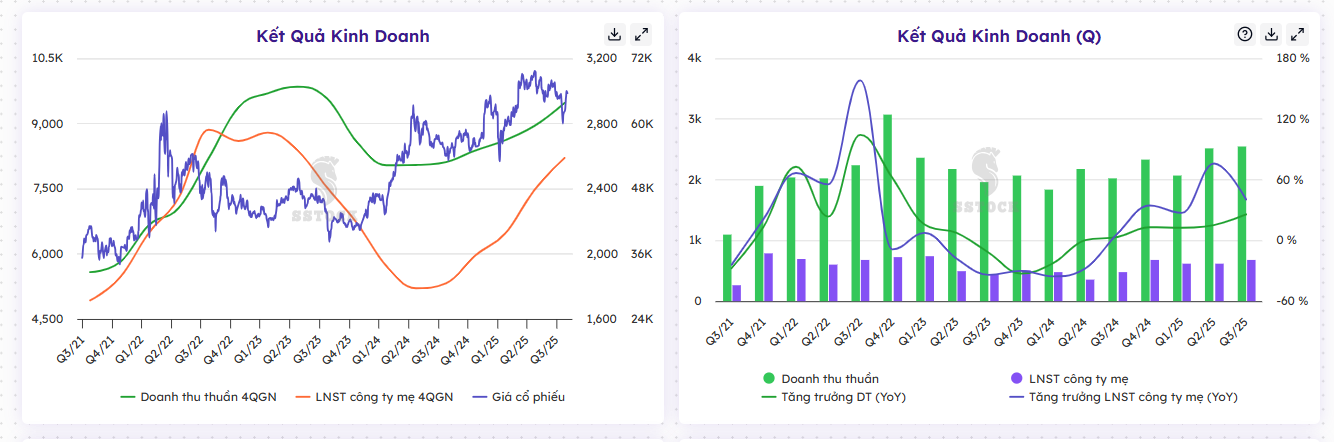The image size is (1334, 442).
Task: Toggle Tăng trưởng LNST công ty mẹ (YoY) line
Action: click(1123, 397)
